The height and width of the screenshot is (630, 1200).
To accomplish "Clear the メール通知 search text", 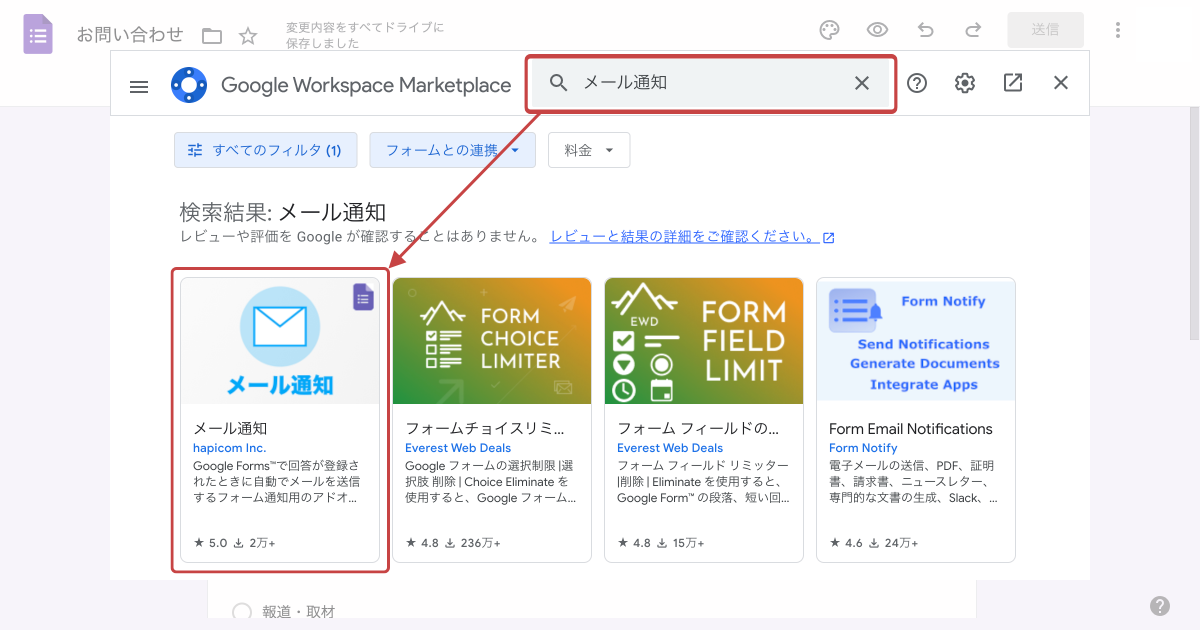I will coord(862,83).
